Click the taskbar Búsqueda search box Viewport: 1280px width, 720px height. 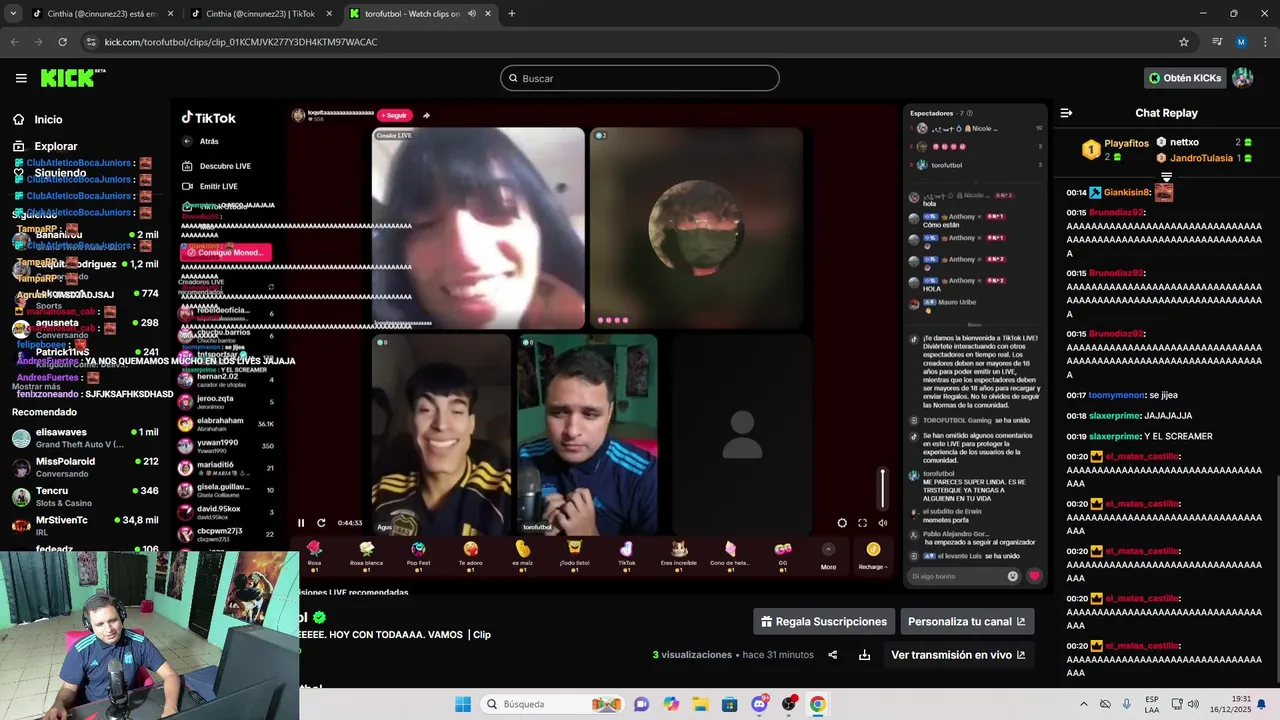coord(551,704)
